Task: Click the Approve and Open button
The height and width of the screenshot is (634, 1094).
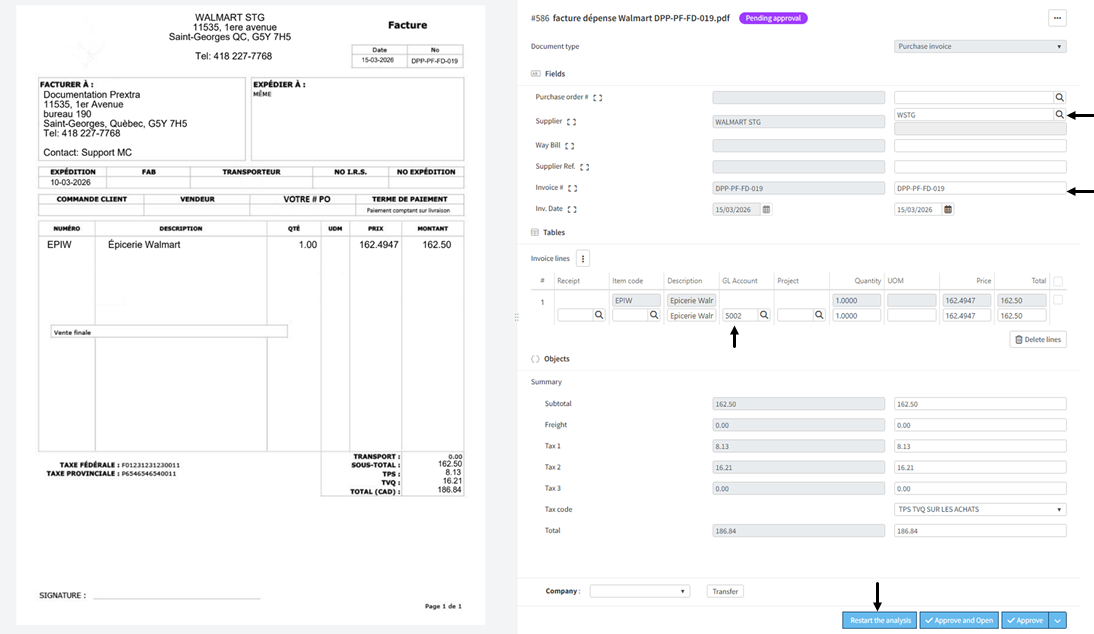Action: pos(958,620)
